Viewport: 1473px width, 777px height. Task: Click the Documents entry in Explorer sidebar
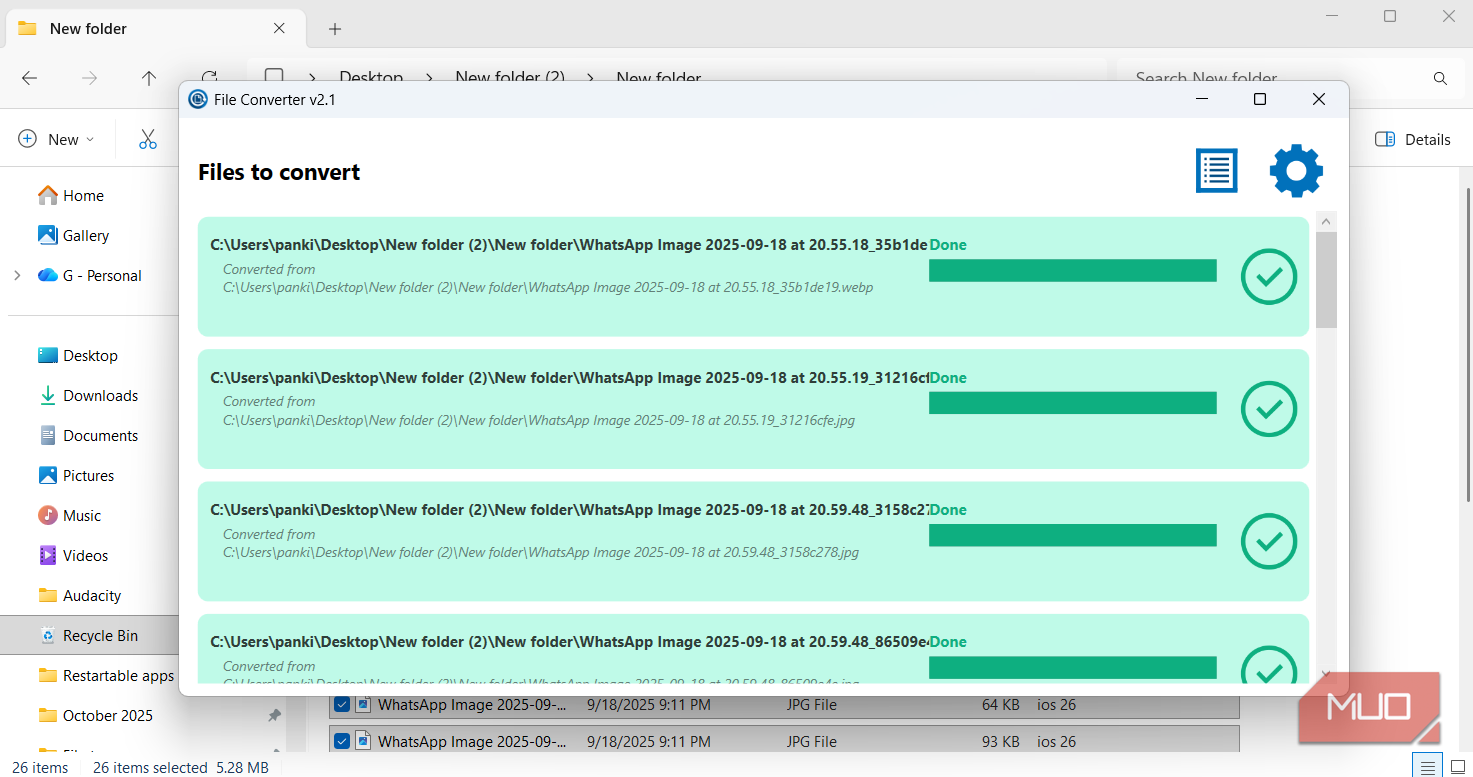coord(88,436)
